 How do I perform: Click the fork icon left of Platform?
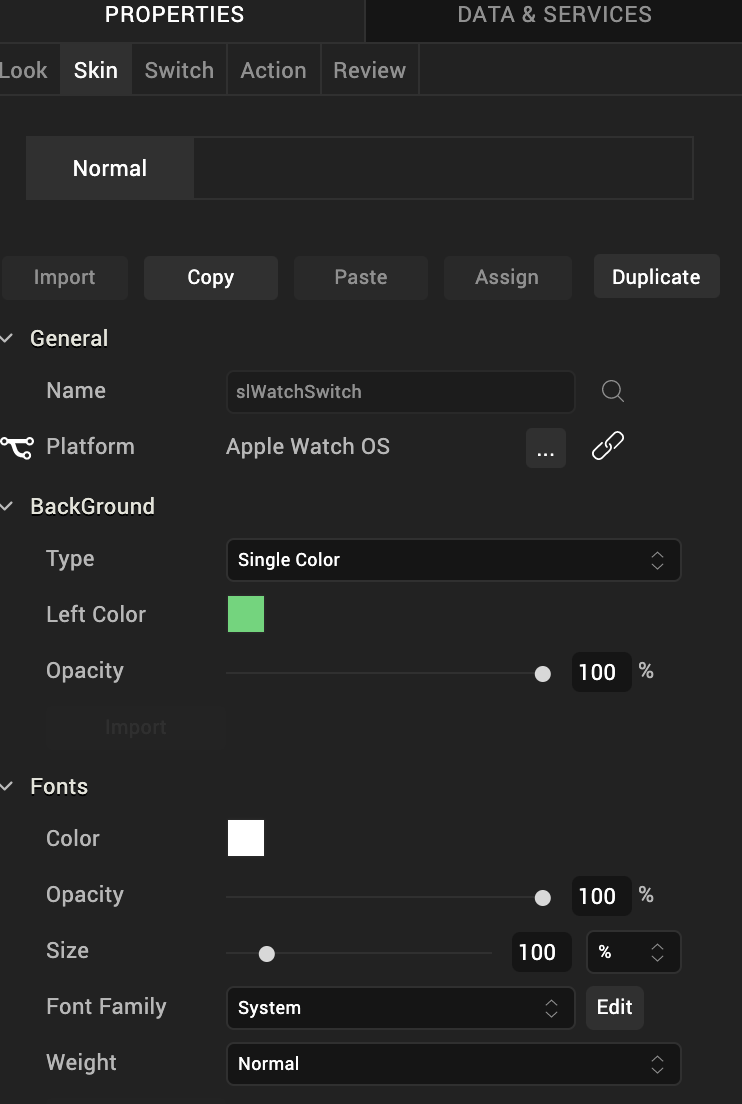(16, 447)
